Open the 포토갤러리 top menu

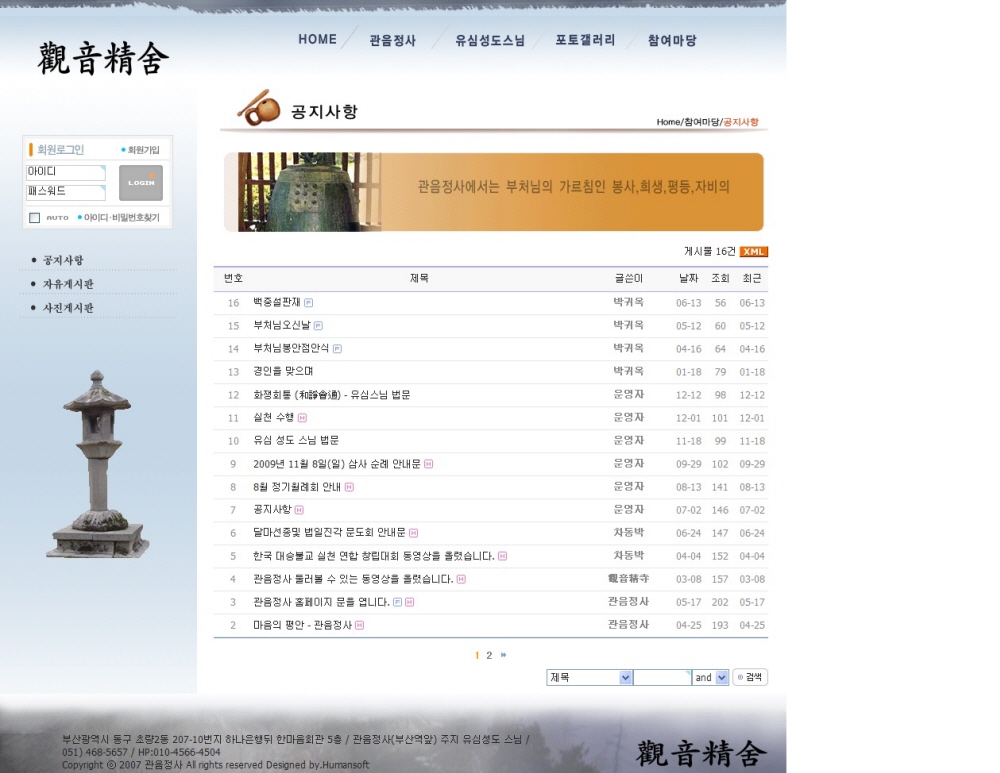pos(585,41)
